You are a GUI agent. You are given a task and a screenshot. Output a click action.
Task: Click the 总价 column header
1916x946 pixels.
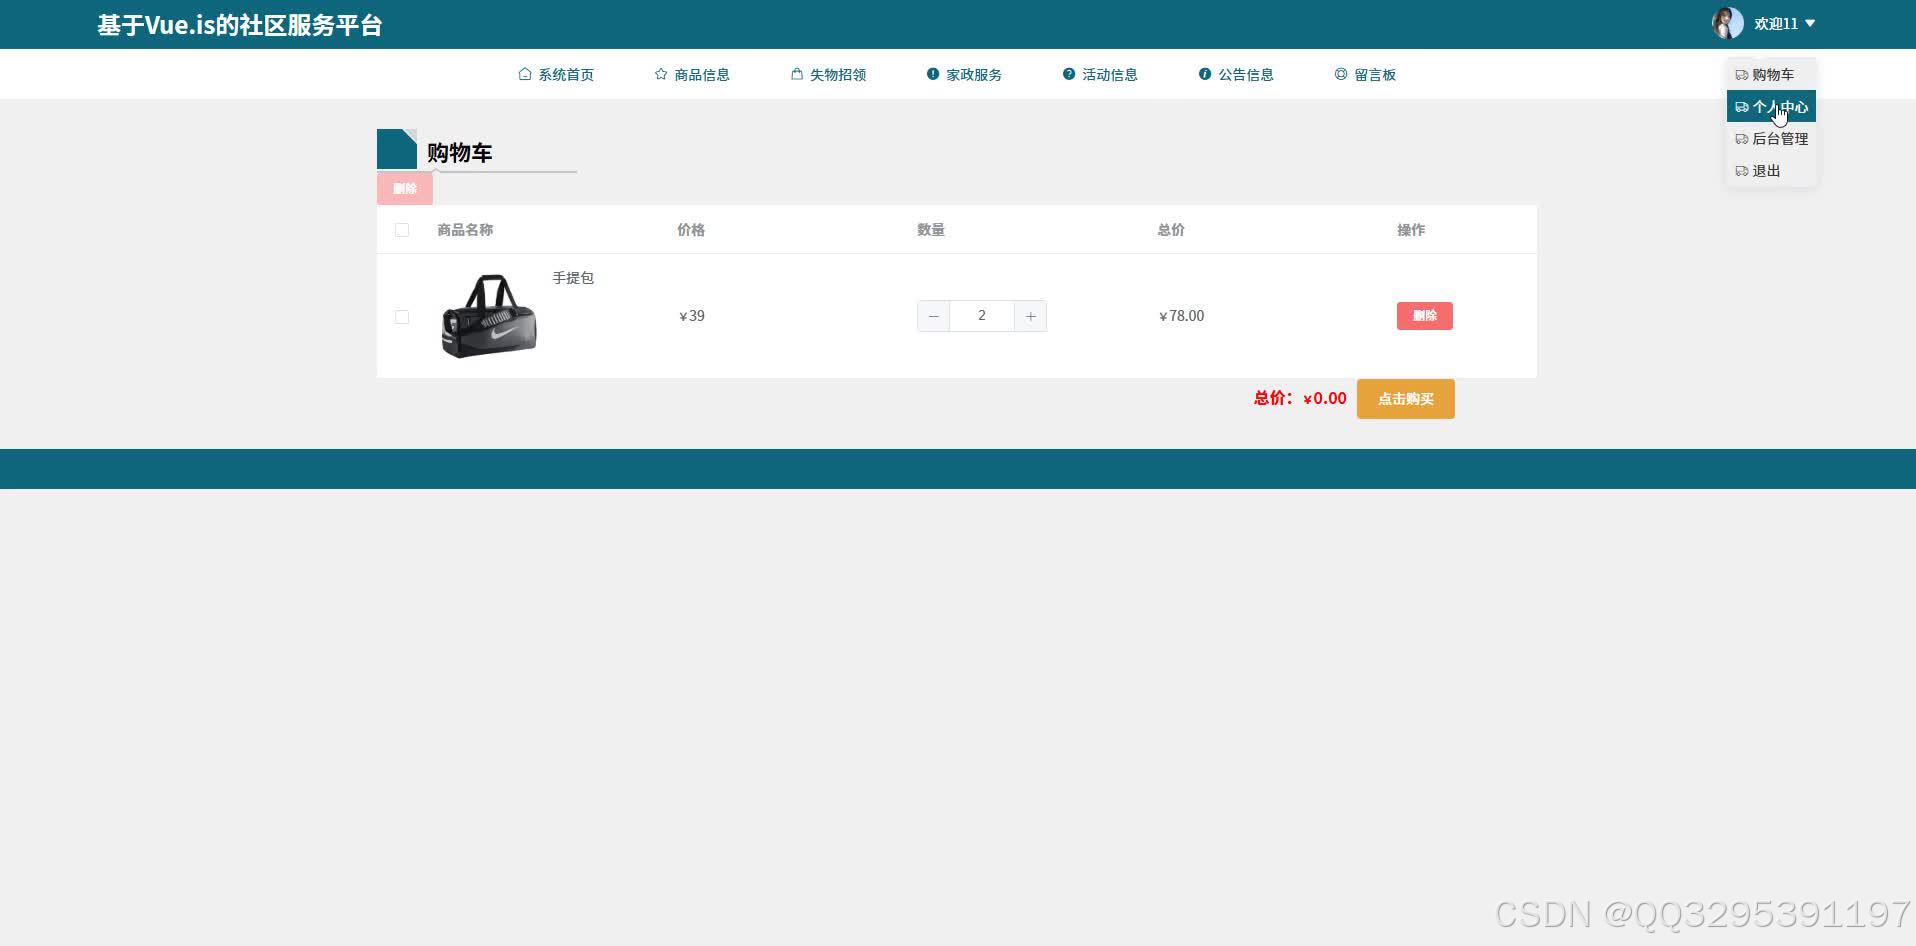(x=1171, y=230)
